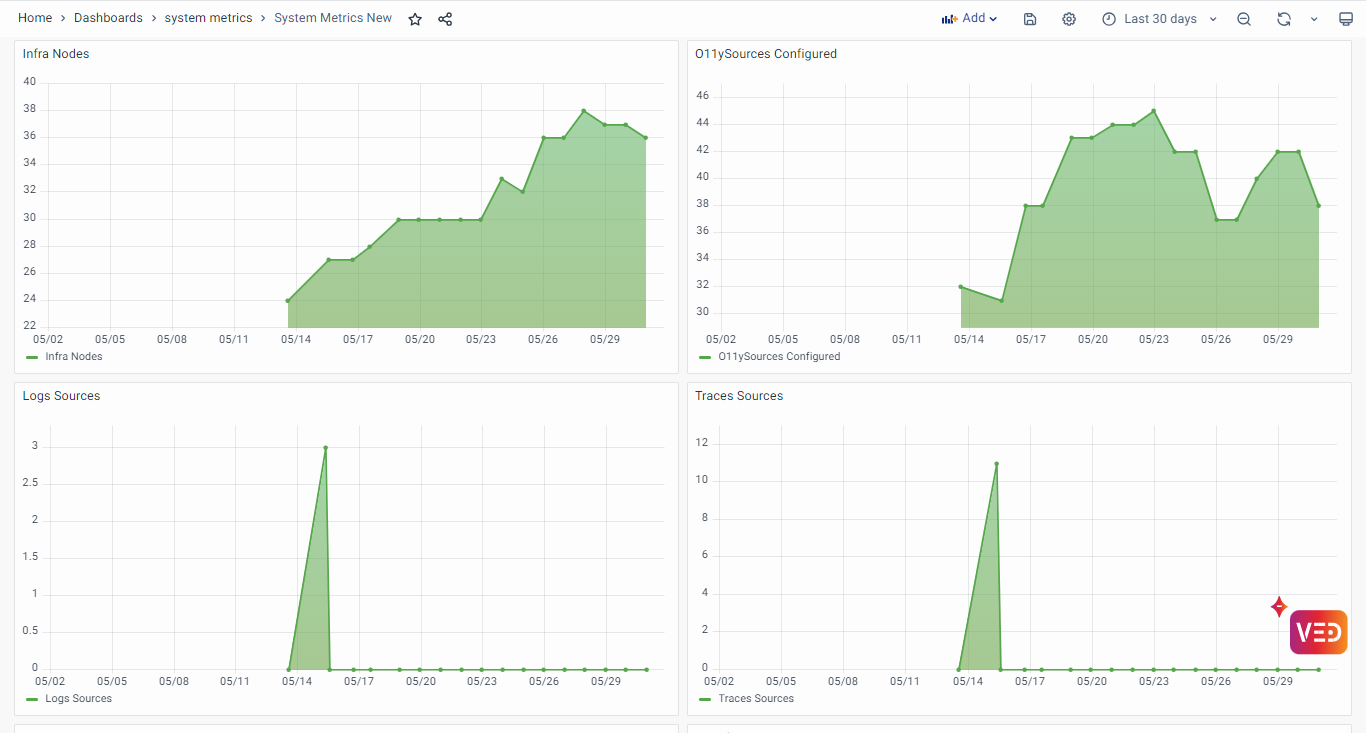
Task: Save the dashboard with disk icon
Action: coord(1030,19)
